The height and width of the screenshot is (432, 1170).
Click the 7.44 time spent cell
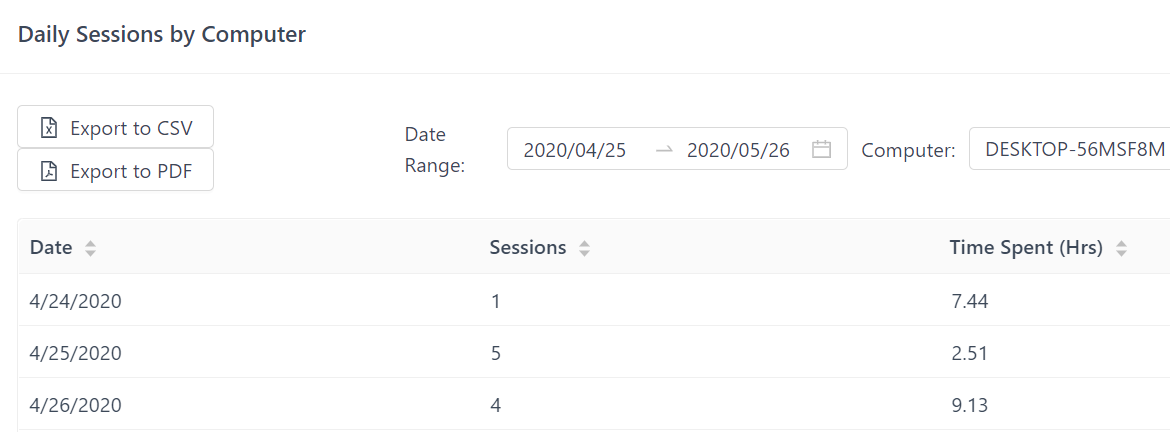(x=968, y=301)
